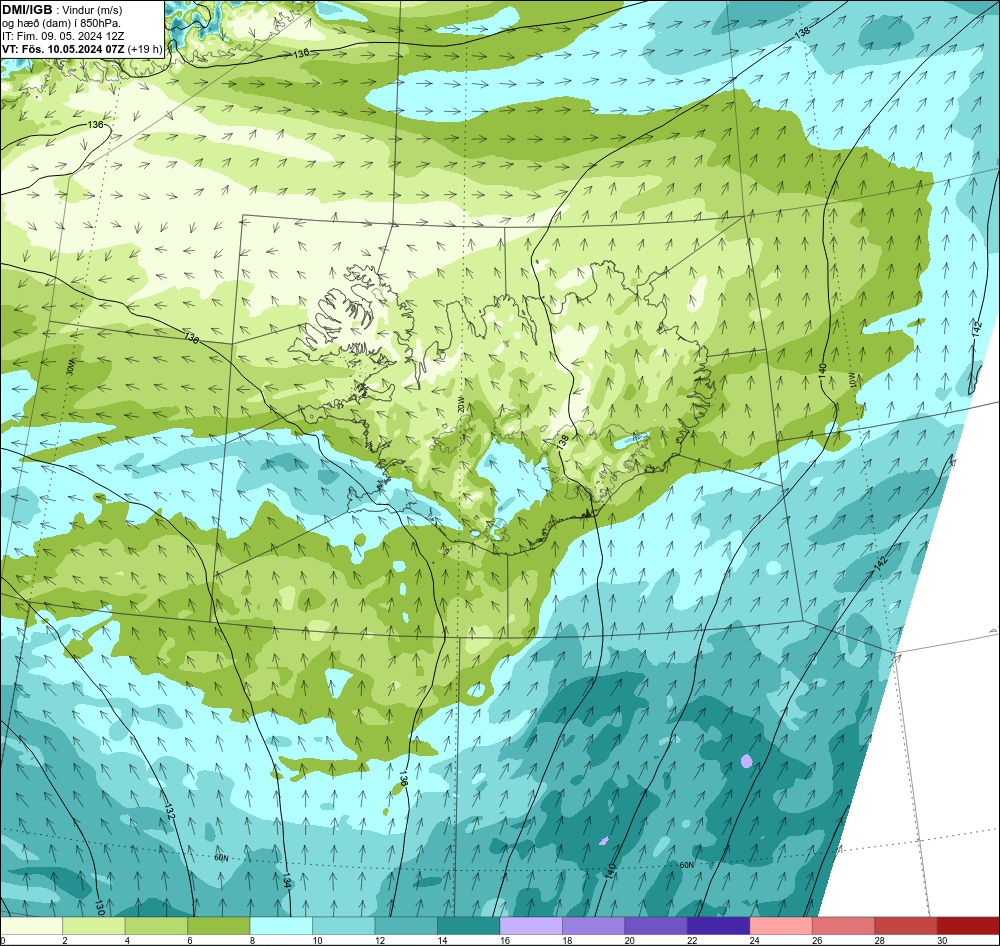Pick the light lavender 16–18 m/s legend swatch
This screenshot has width=1000, height=946.
tap(531, 926)
